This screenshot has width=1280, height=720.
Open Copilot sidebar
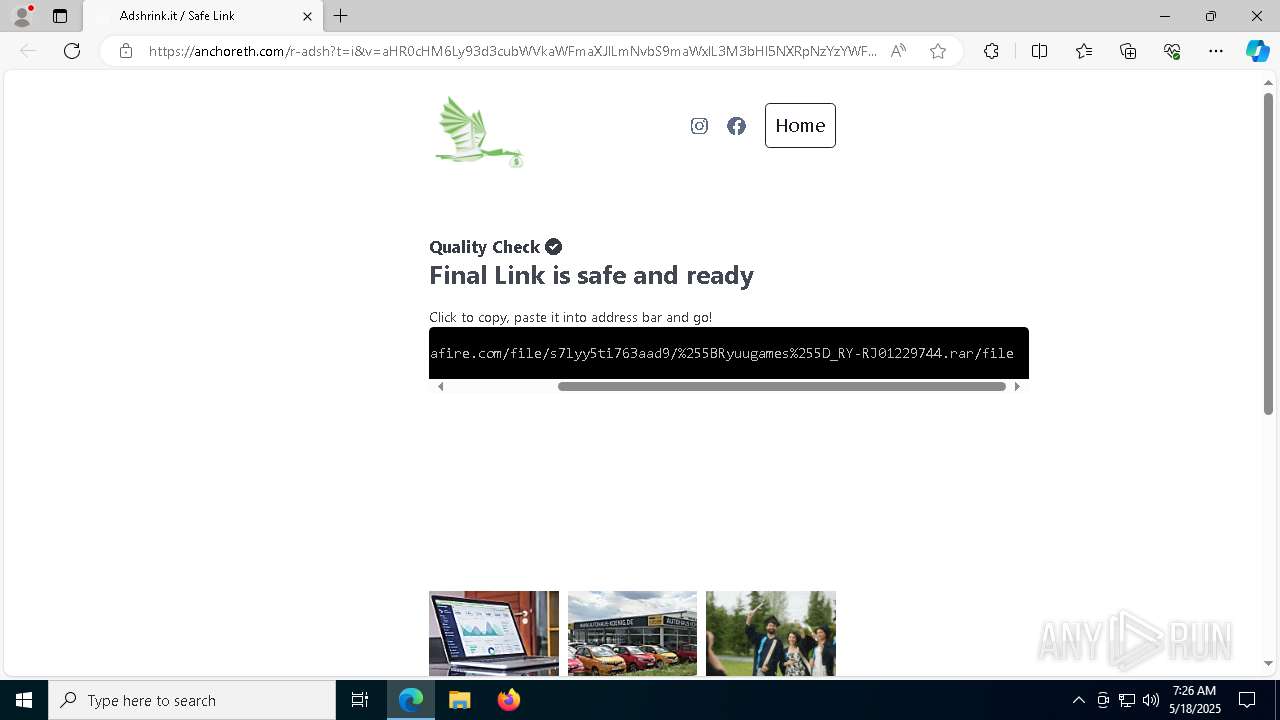1257,51
